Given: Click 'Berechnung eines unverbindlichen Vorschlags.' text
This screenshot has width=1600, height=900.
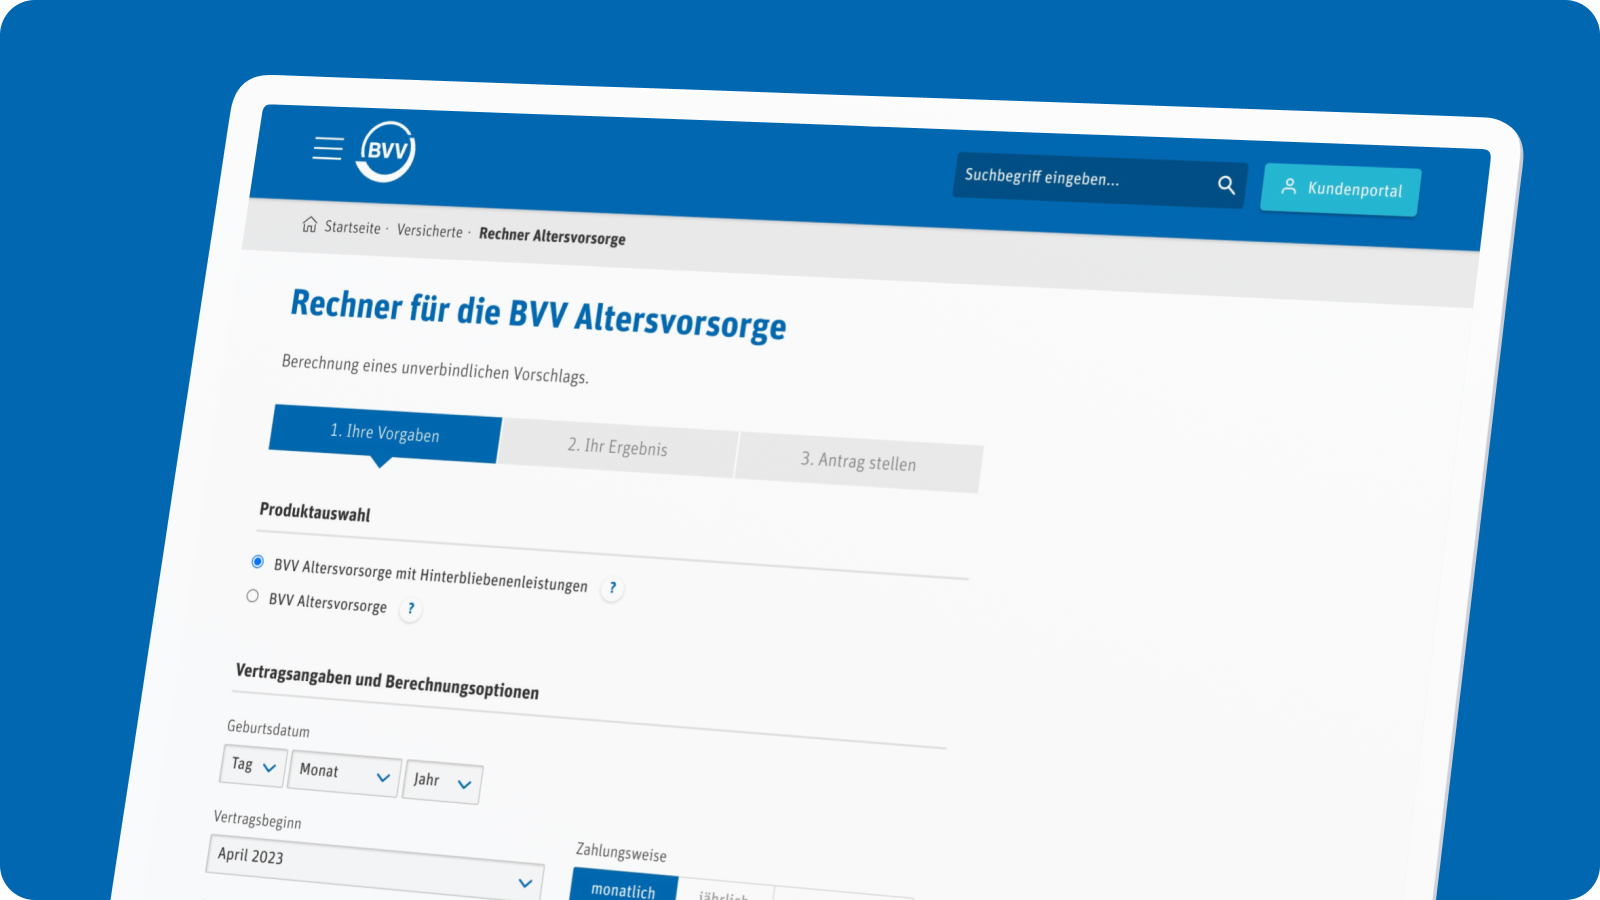Looking at the screenshot, I should tap(435, 369).
